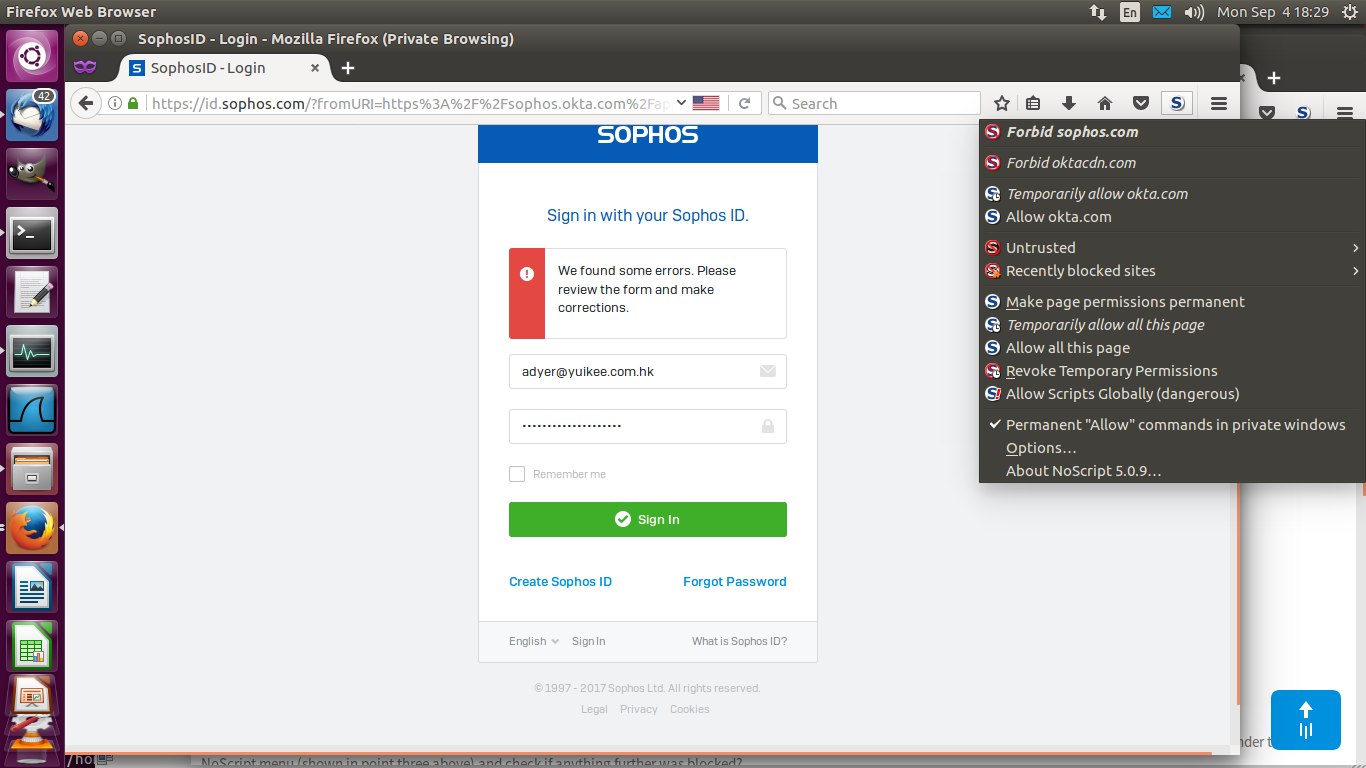Open LibreOffice Calc launcher icon
Viewport: 1366px width, 768px height.
[x=32, y=646]
